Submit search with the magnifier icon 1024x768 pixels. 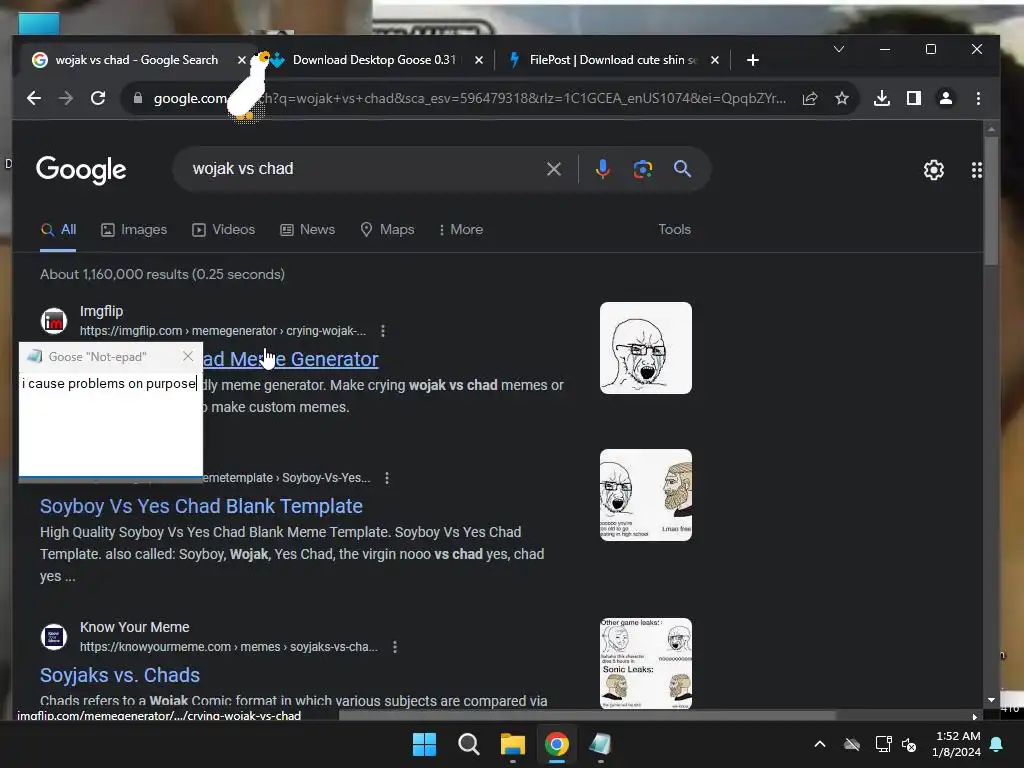pyautogui.click(x=682, y=169)
